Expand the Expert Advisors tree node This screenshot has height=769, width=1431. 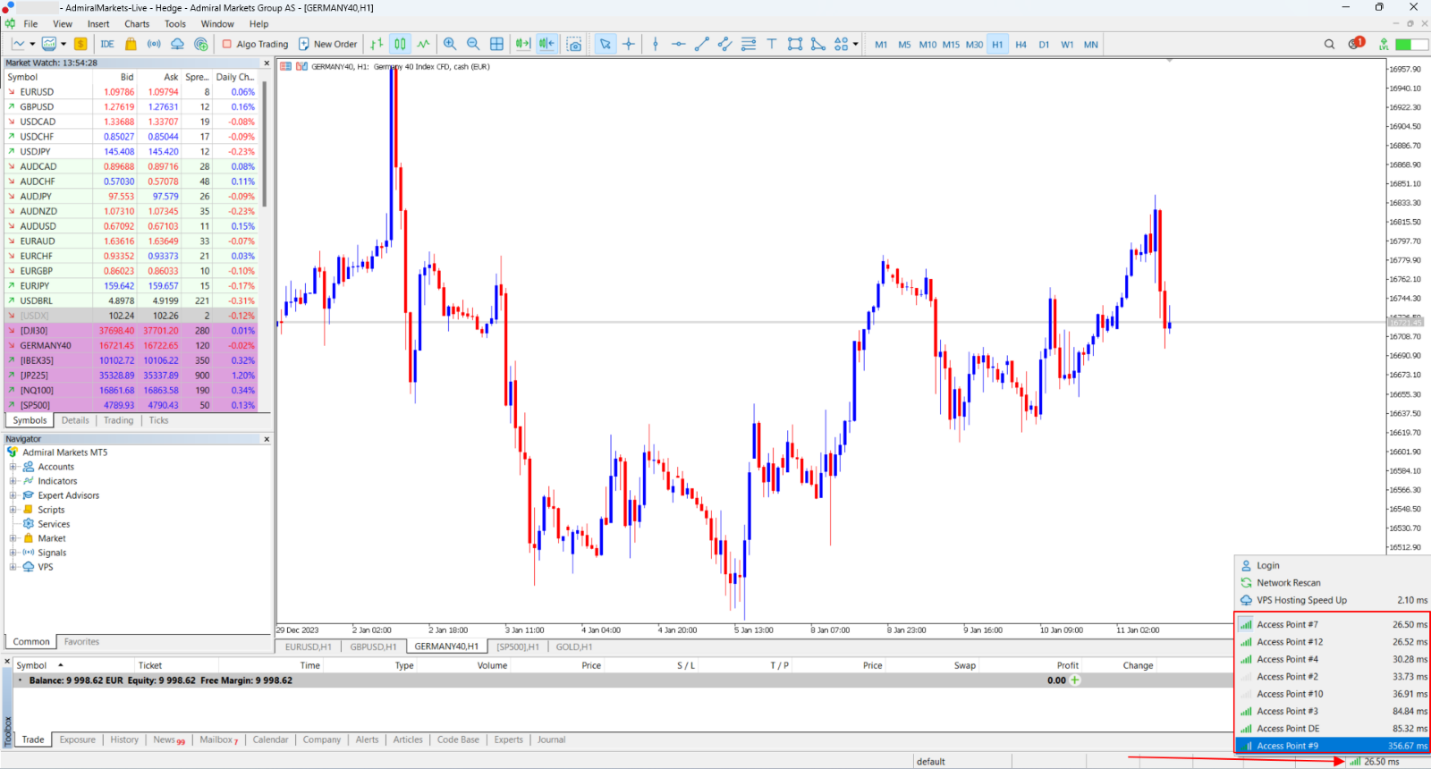pos(14,495)
